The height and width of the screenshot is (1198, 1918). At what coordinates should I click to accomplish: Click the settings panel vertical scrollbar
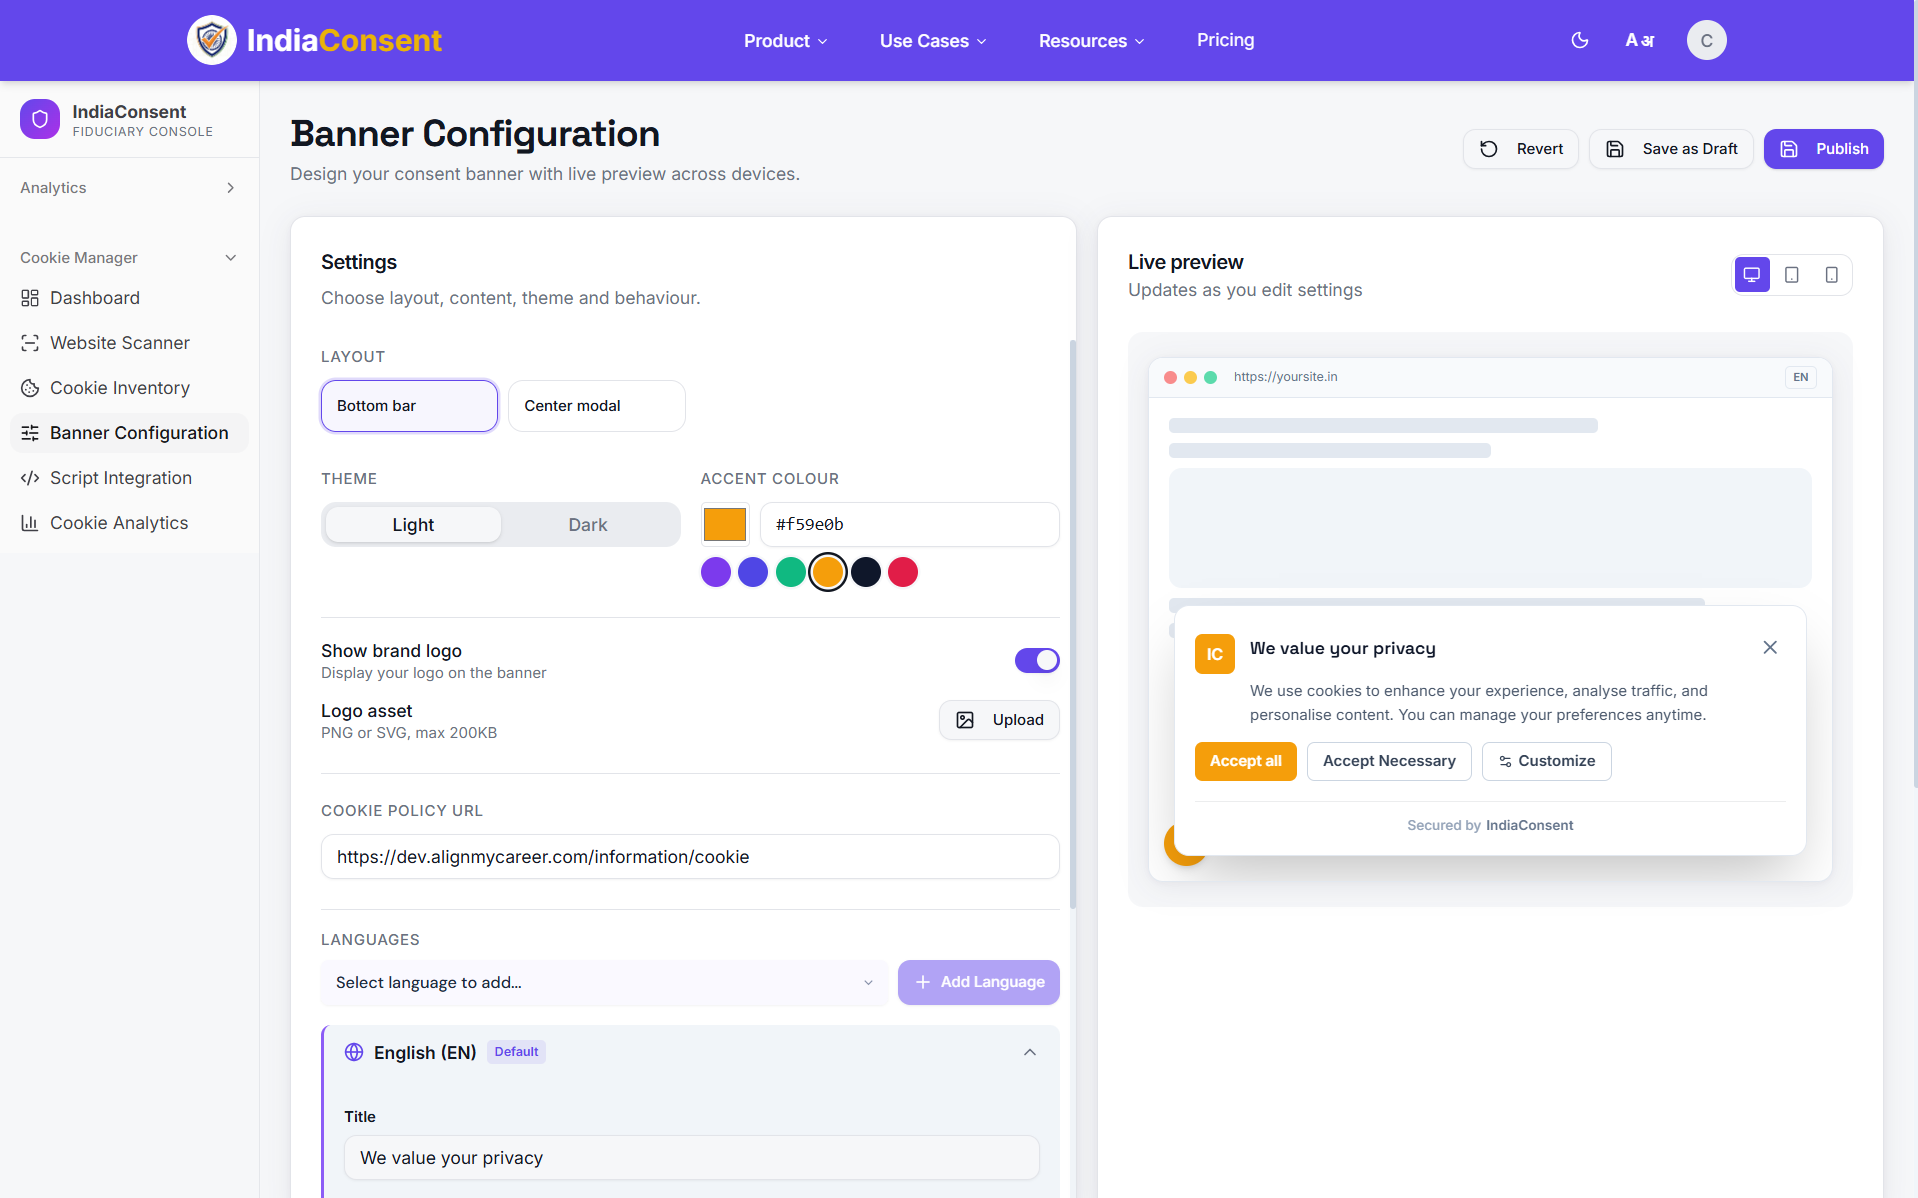(1073, 625)
